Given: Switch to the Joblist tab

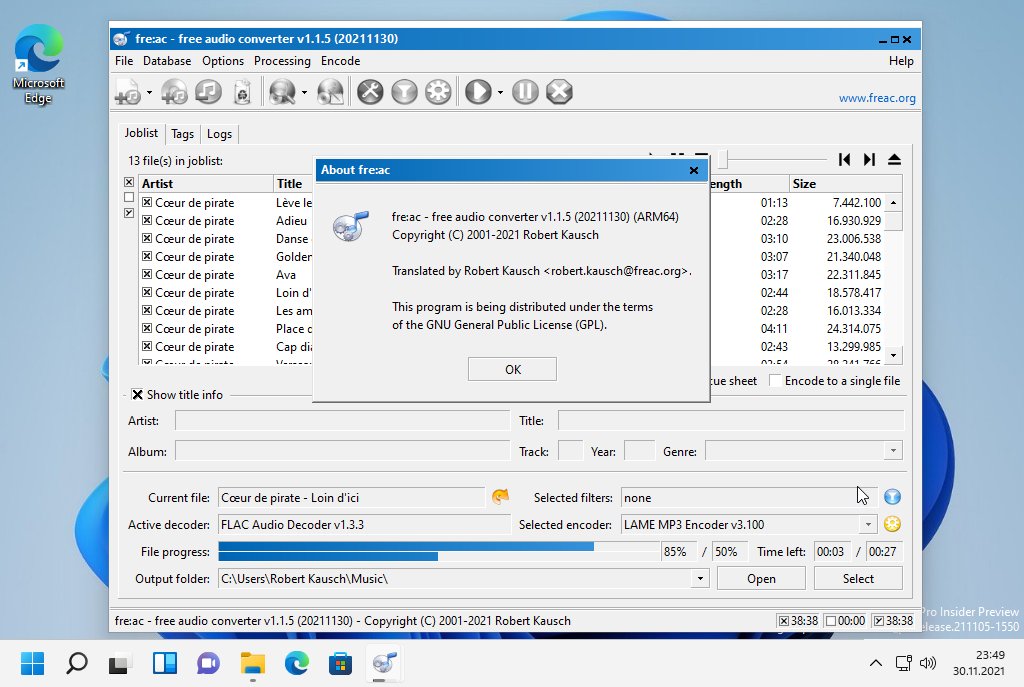Looking at the screenshot, I should coord(141,133).
